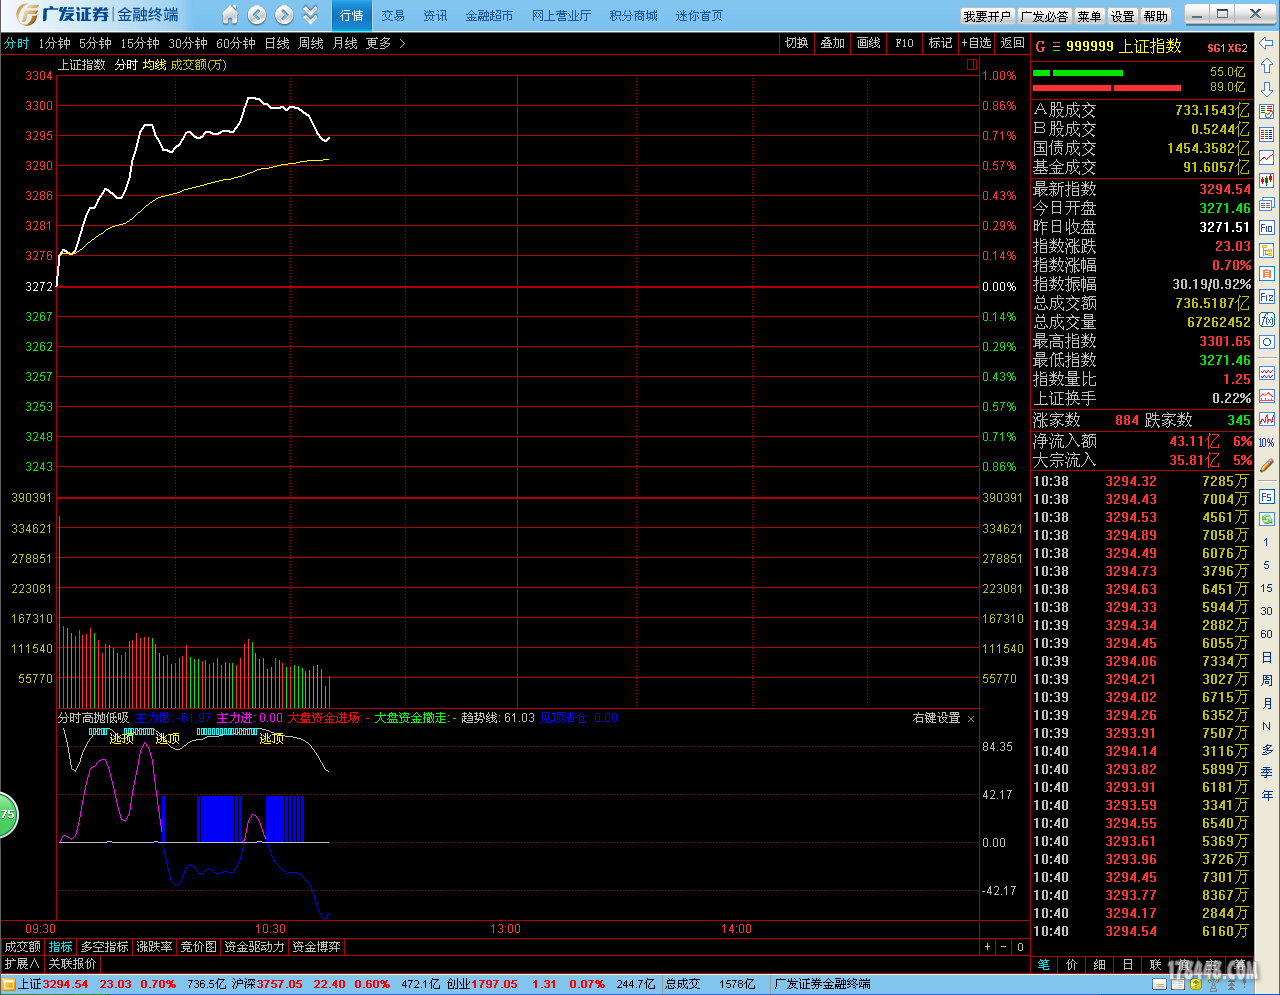Click the 画线 toolbar button
1280x995 pixels.
[x=869, y=43]
